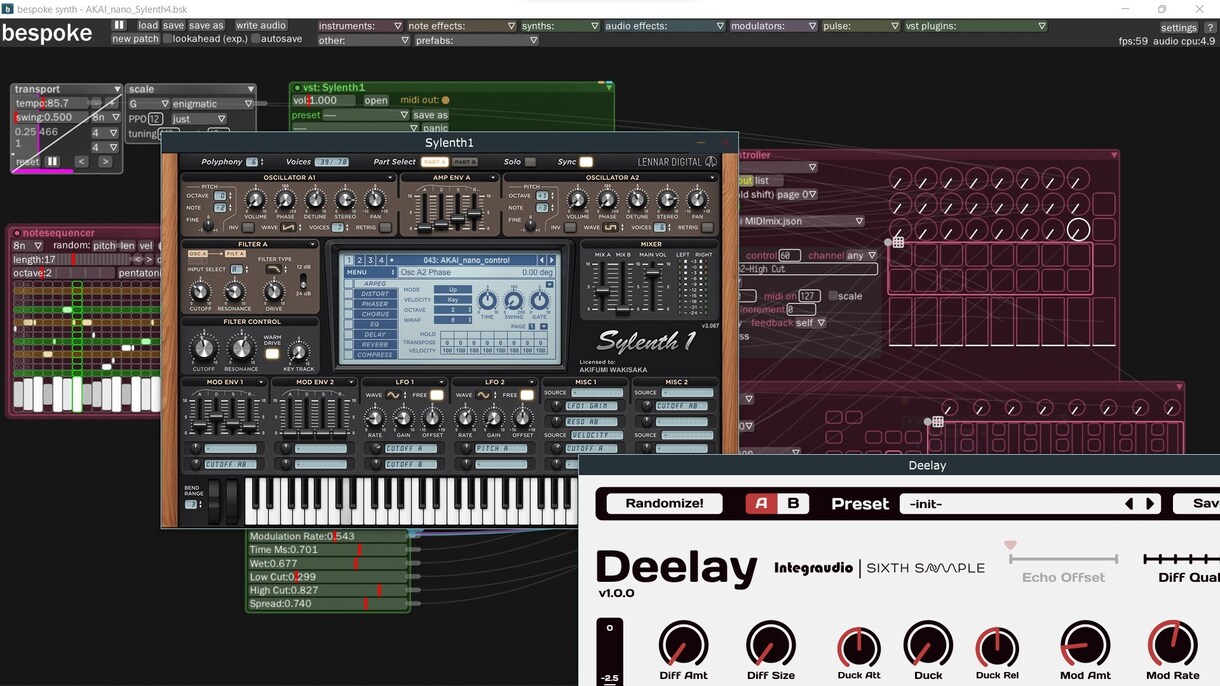This screenshot has height=686, width=1220.
Task: Nudge transport forward with the > arrow
Action: (105, 162)
